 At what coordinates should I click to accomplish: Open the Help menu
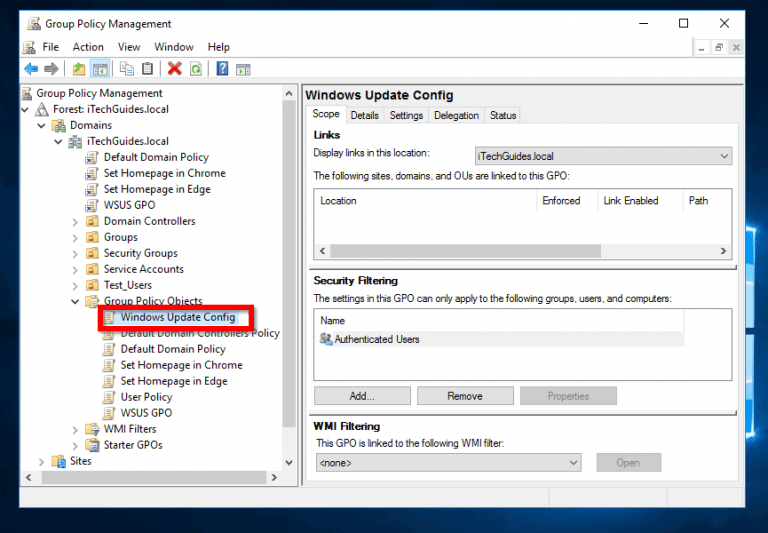click(218, 47)
